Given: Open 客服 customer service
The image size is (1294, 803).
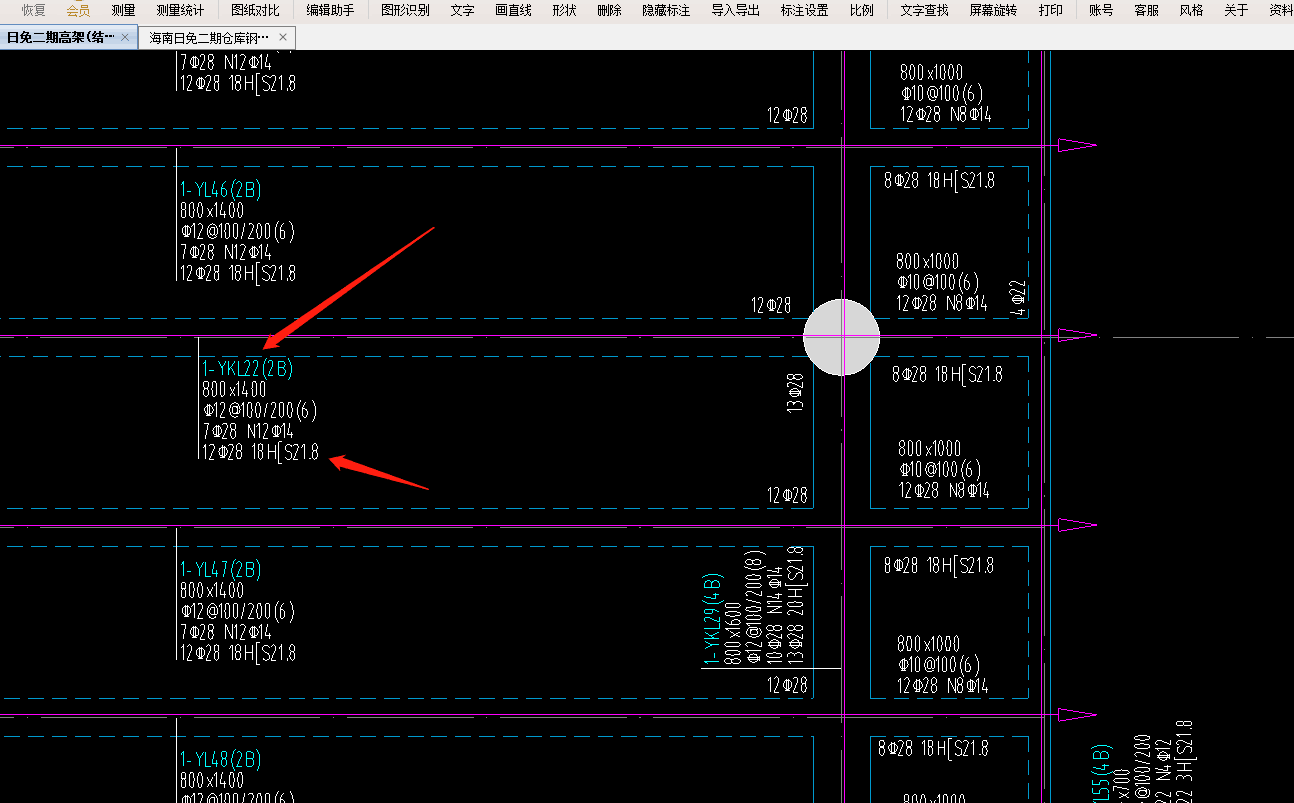Looking at the screenshot, I should (1146, 10).
